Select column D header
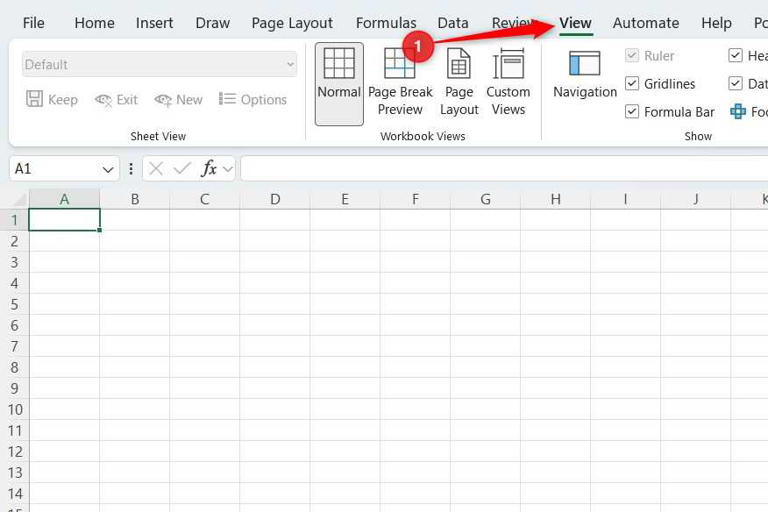This screenshot has width=768, height=512. pos(275,199)
